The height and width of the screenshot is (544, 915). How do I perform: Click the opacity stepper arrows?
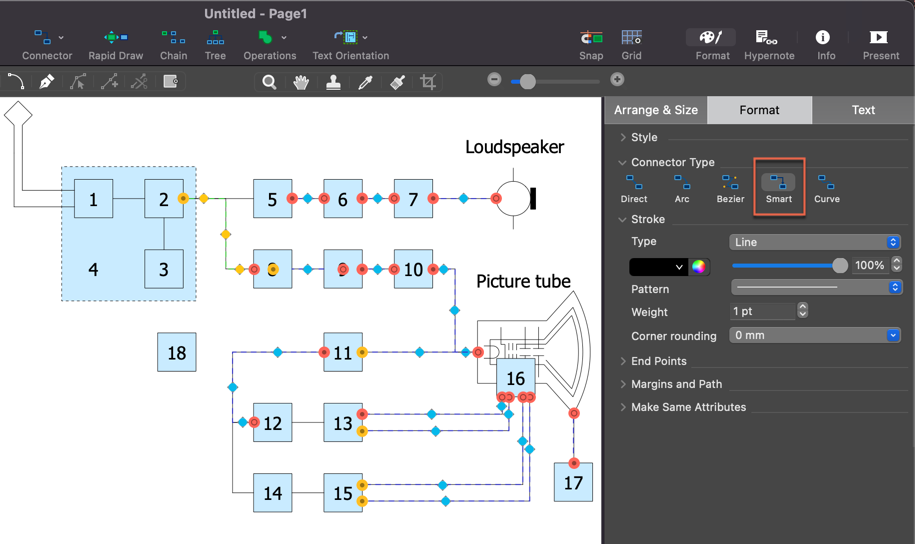[x=896, y=265]
